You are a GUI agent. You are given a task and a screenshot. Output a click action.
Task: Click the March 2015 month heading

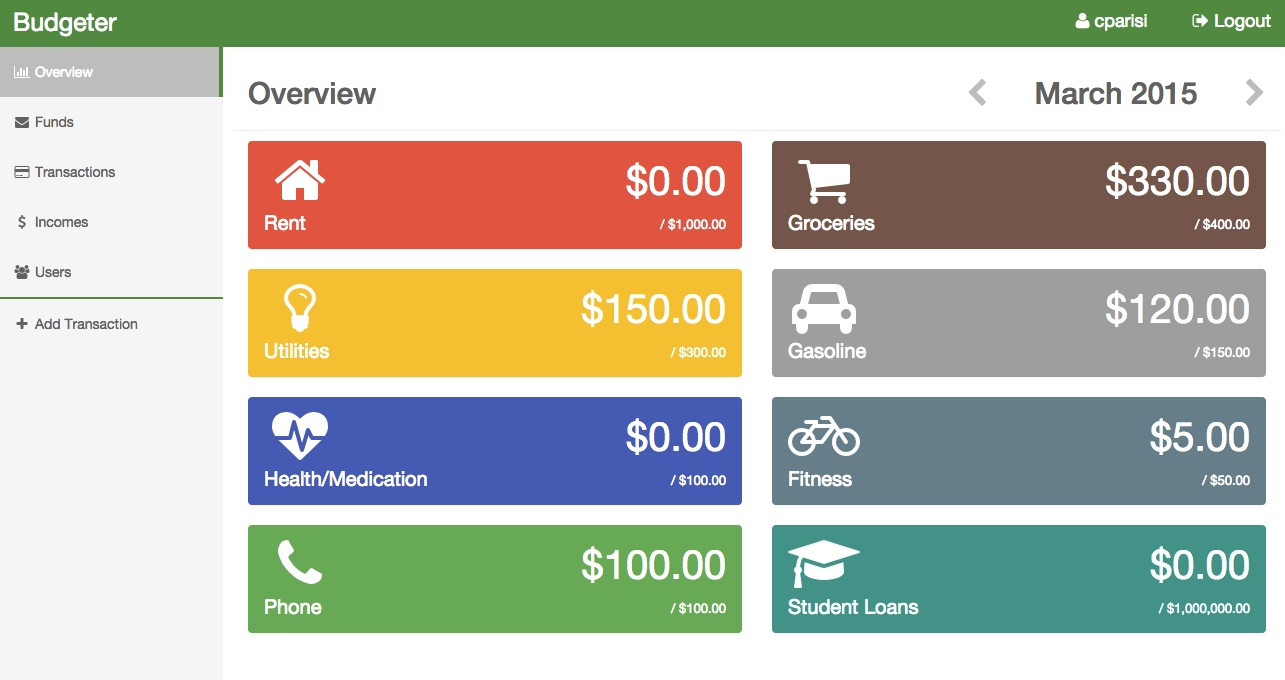1116,93
